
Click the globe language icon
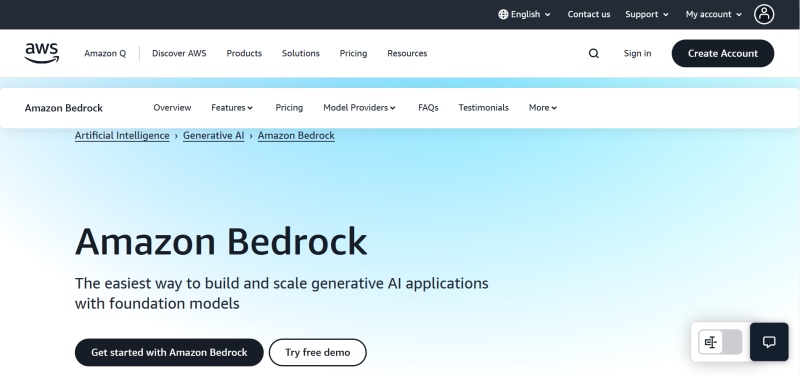coord(503,14)
